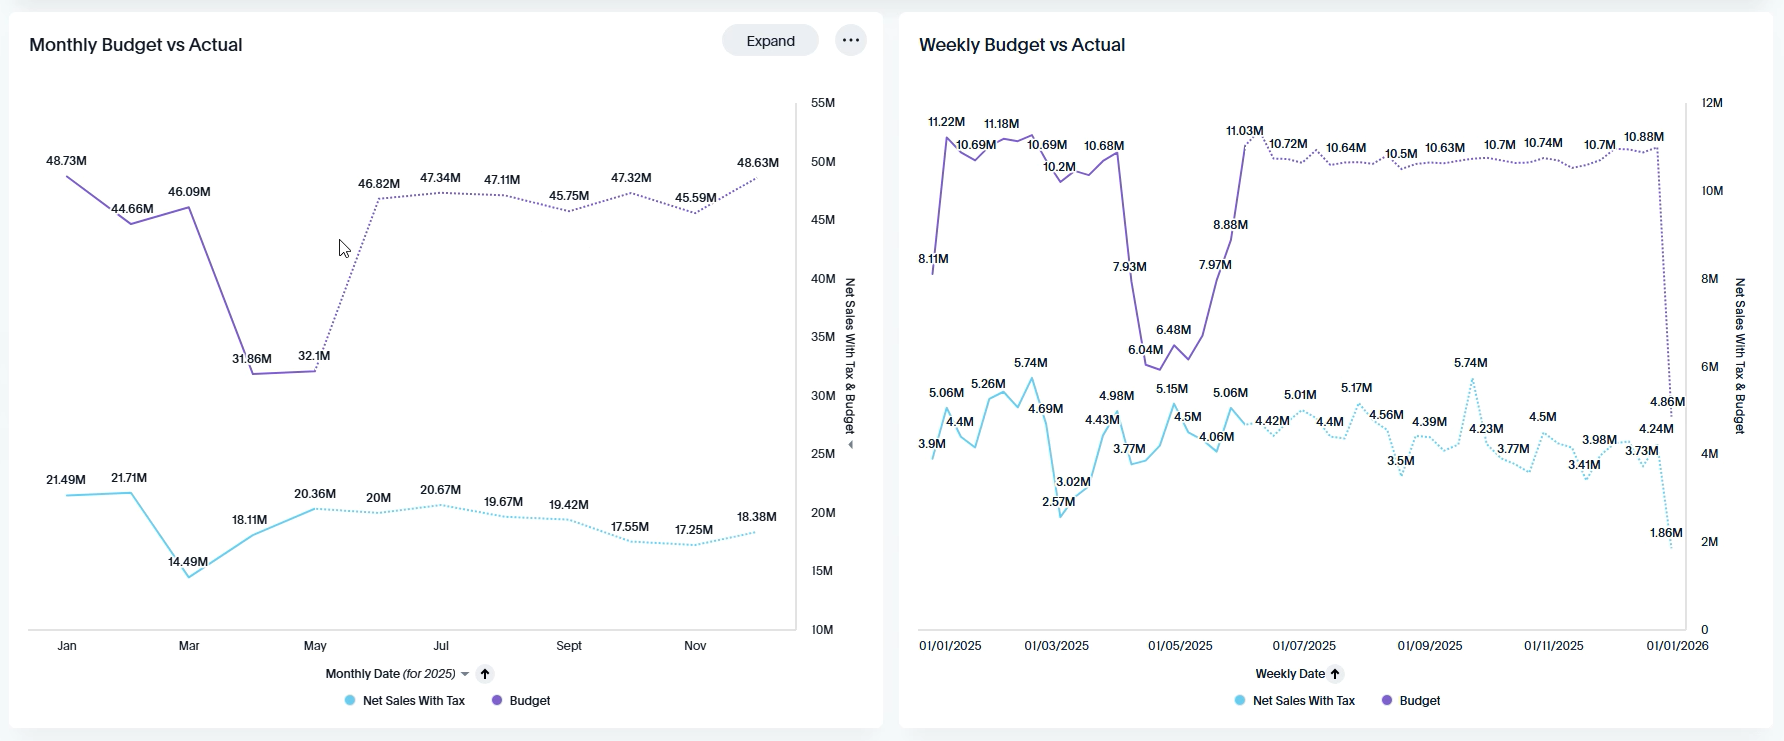
Task: Click sort arrow beside Weekly Date
Action: coord(1335,674)
